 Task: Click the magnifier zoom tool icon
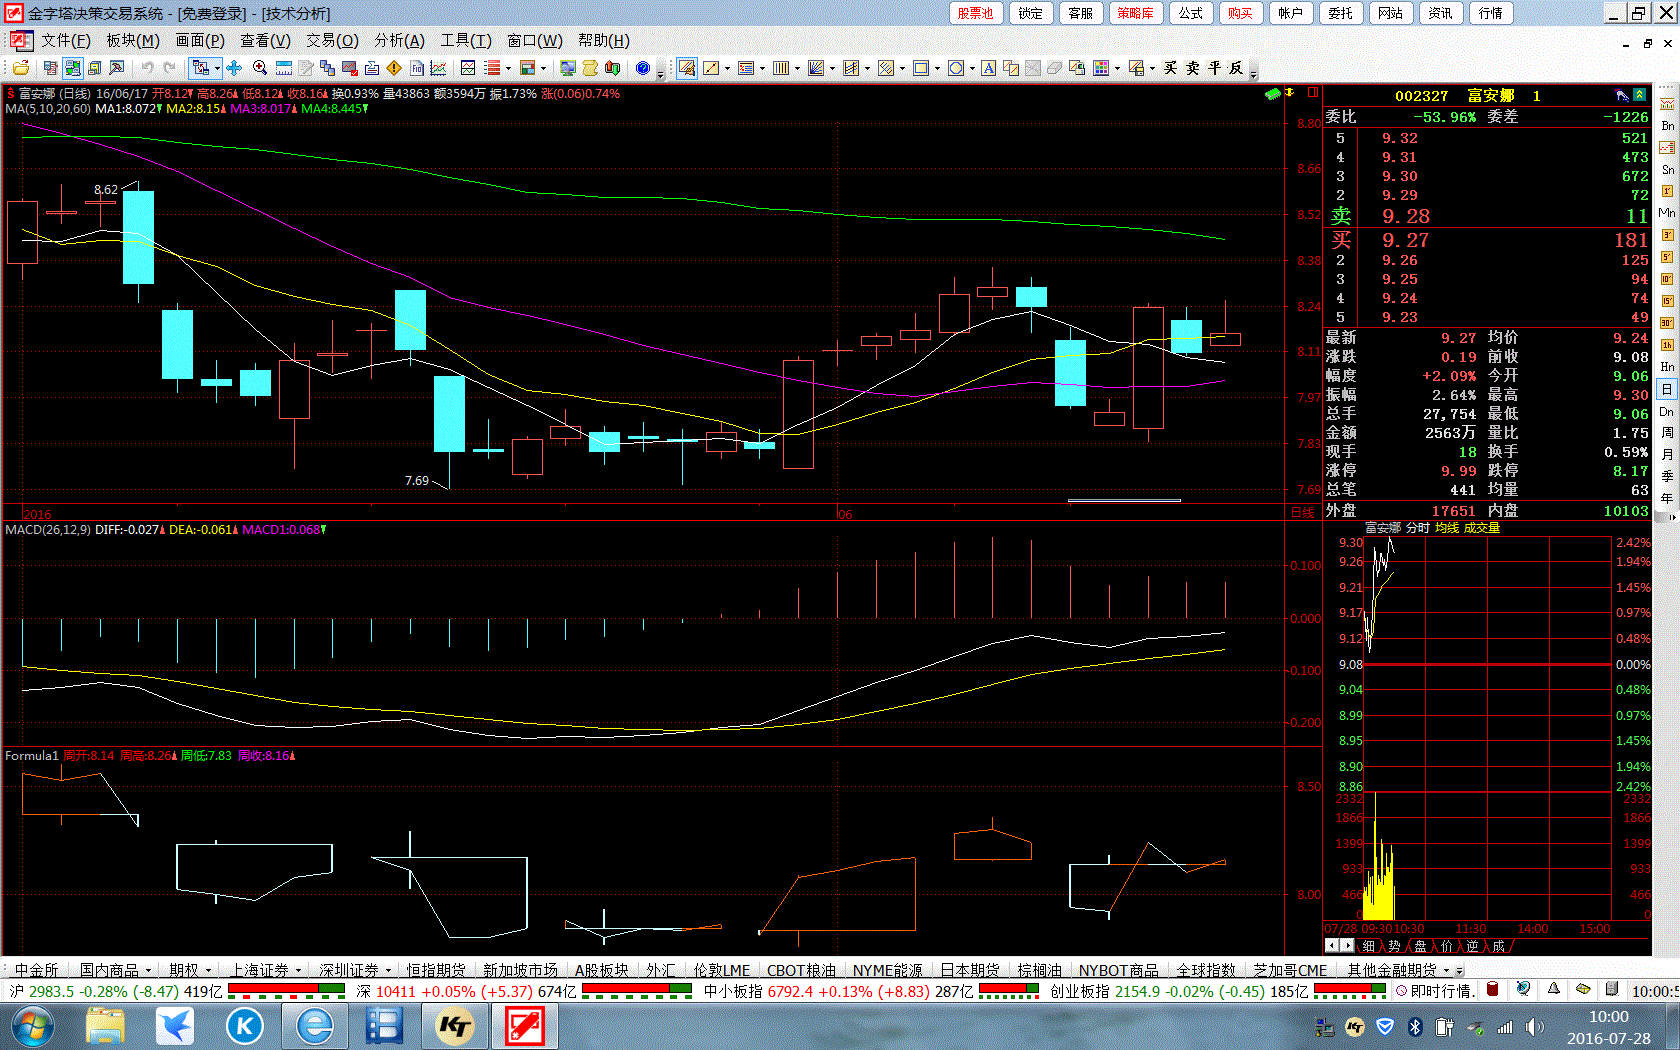pyautogui.click(x=260, y=68)
